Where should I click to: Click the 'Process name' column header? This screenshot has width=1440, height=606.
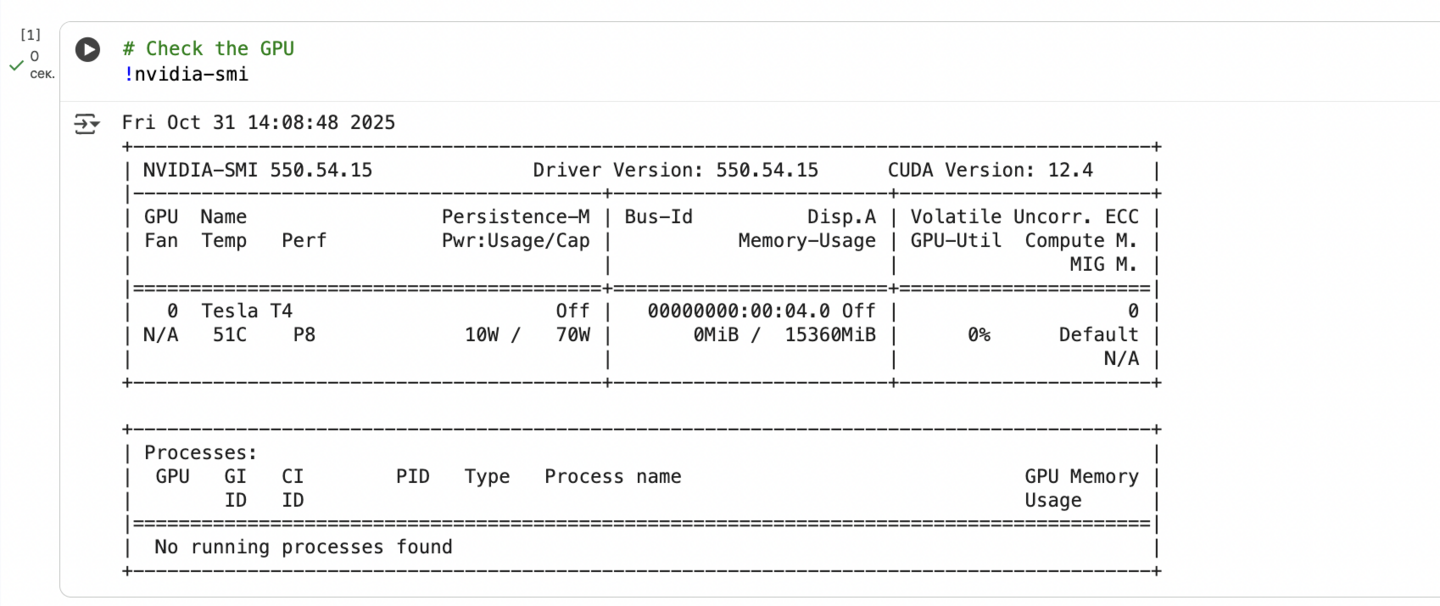(612, 477)
